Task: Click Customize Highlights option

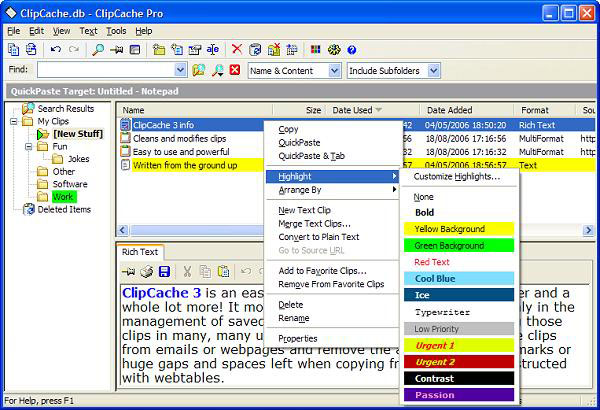Action: pos(459,176)
